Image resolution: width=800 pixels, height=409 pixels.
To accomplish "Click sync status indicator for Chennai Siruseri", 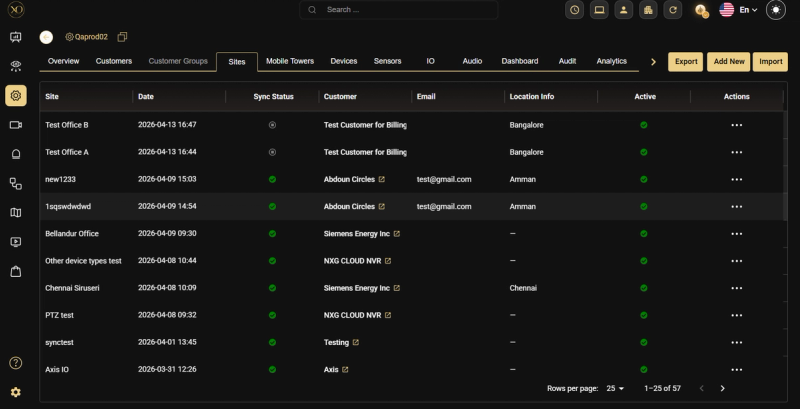I will 272,288.
